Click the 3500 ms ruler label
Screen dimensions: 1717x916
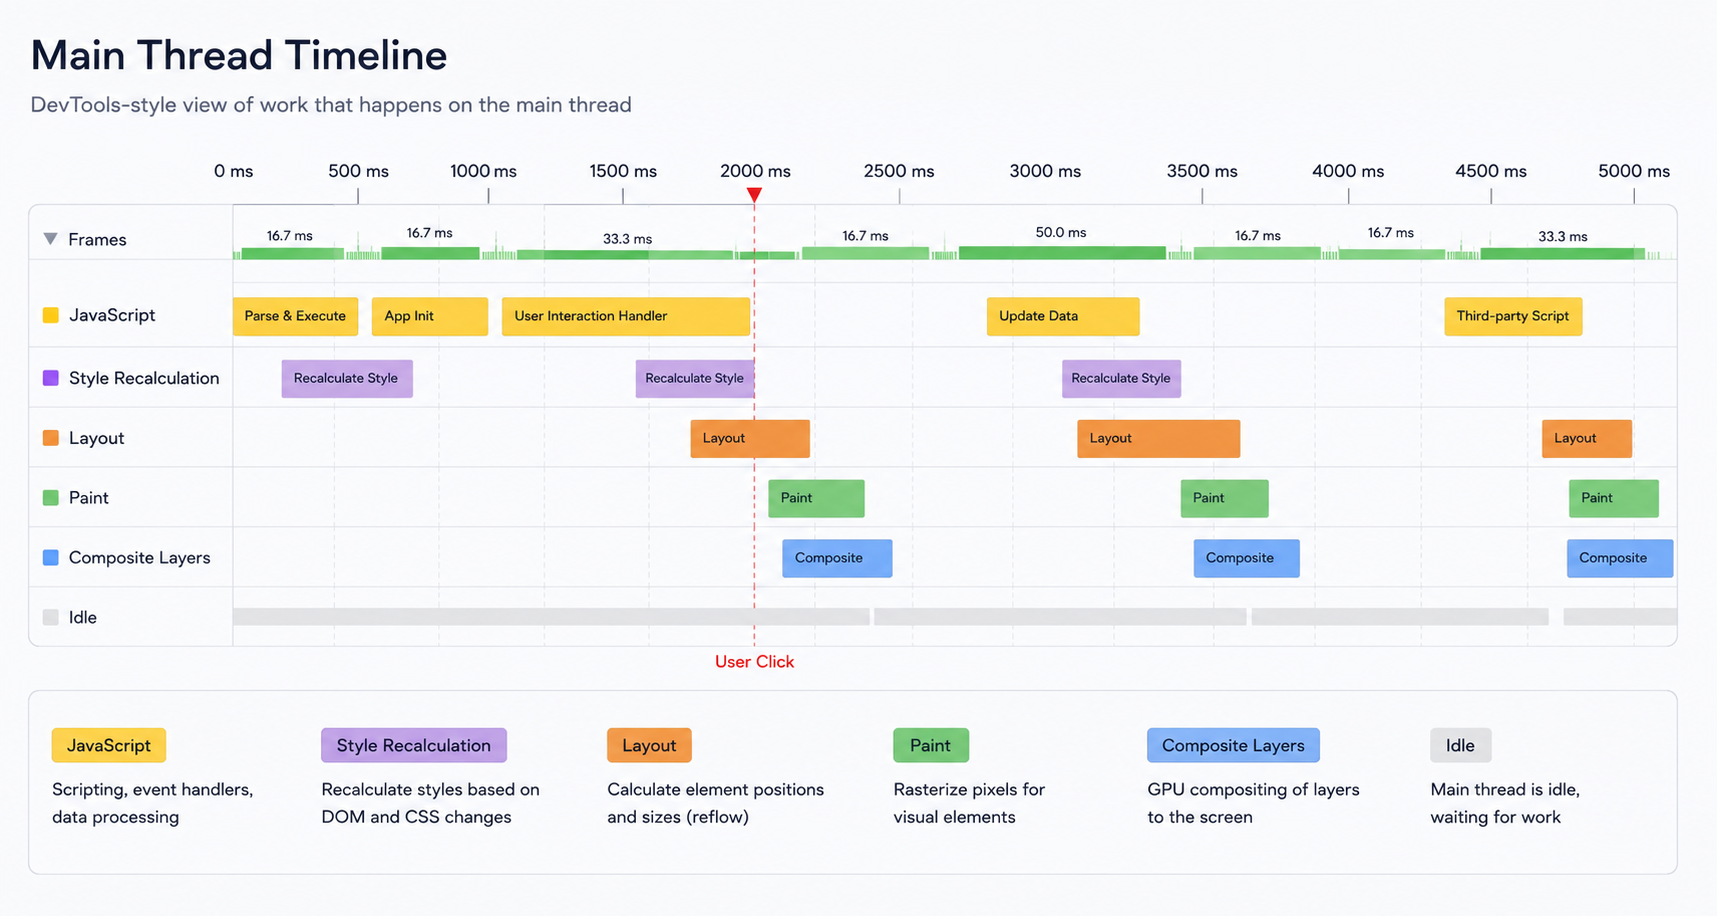pos(1202,171)
